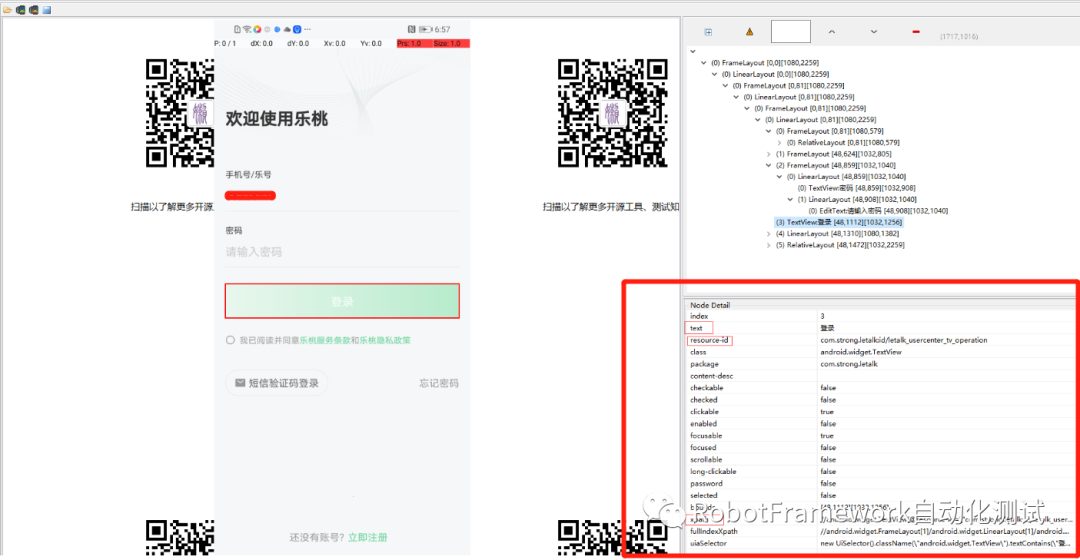Image resolution: width=1080 pixels, height=560 pixels.
Task: Click the Wi-Fi icon in phone status bar
Action: tap(247, 30)
